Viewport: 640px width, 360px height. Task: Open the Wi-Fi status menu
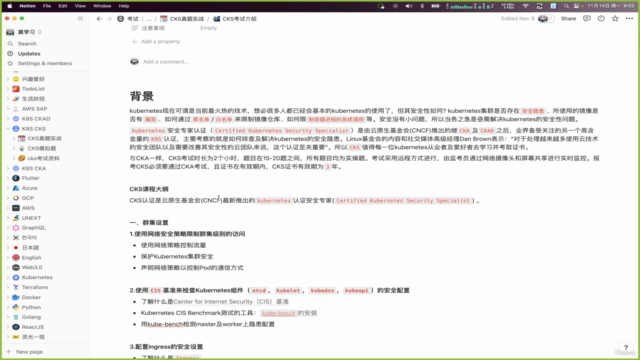[x=526, y=6]
